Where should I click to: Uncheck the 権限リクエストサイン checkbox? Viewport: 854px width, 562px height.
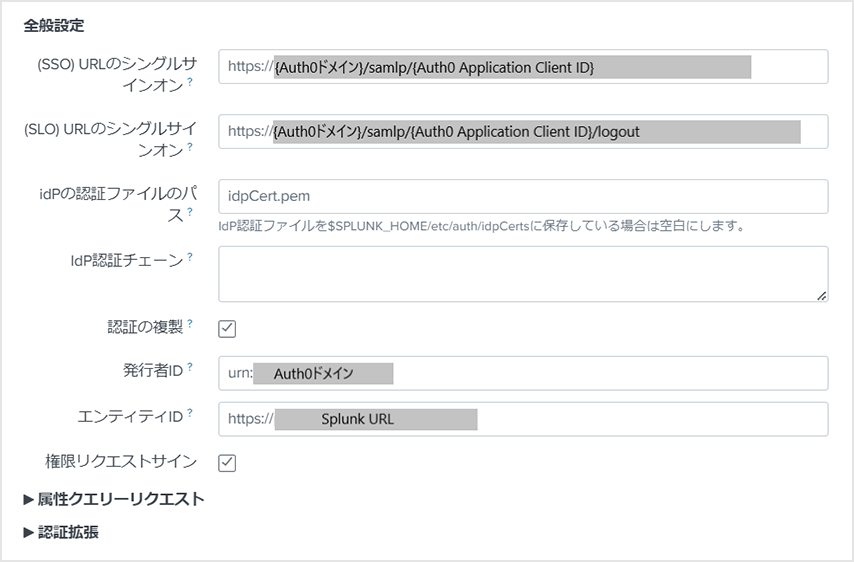[x=227, y=463]
